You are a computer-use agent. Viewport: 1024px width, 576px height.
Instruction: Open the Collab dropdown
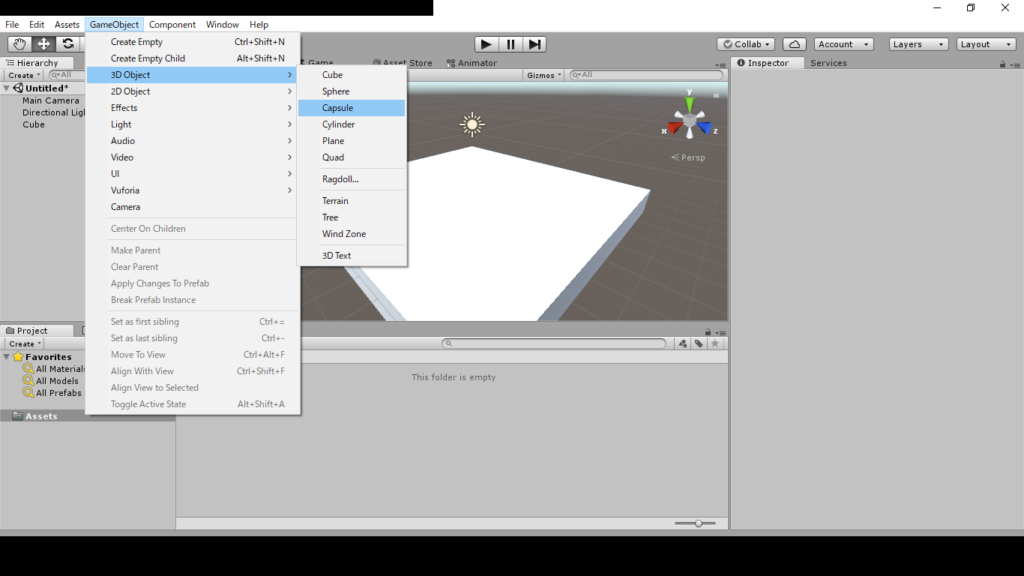(745, 44)
